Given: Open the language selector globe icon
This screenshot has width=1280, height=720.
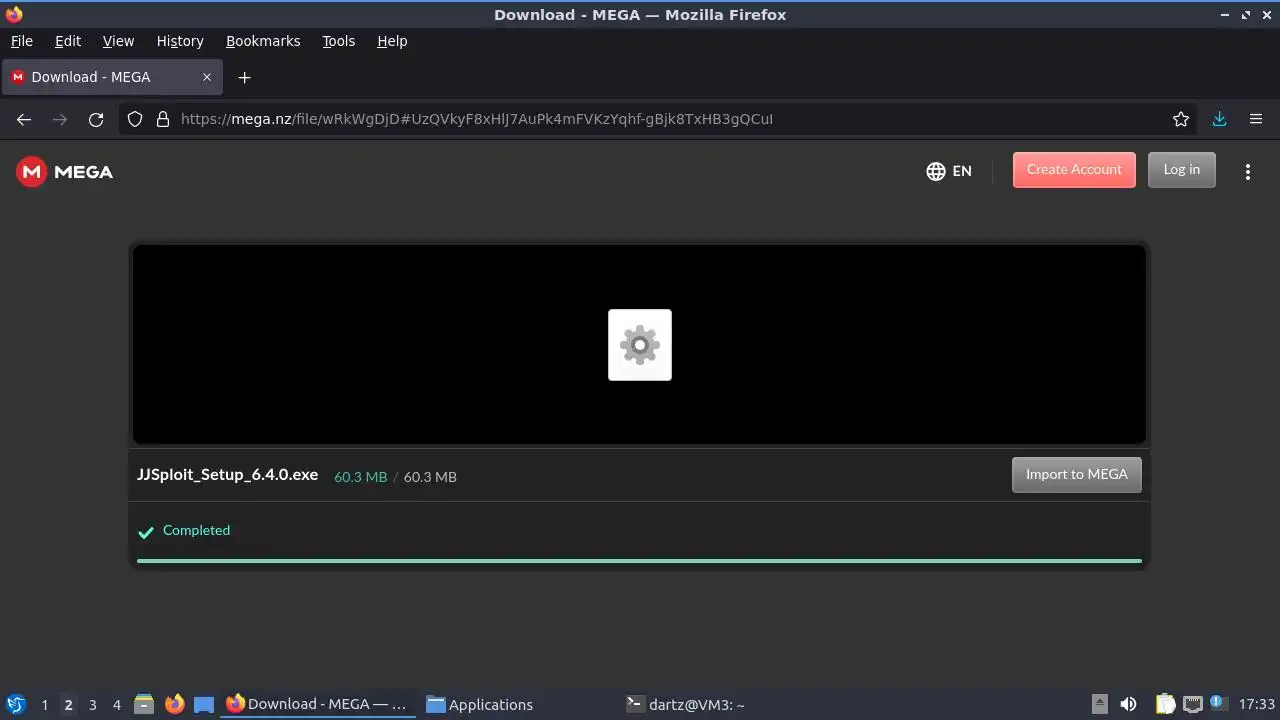Looking at the screenshot, I should [x=936, y=171].
